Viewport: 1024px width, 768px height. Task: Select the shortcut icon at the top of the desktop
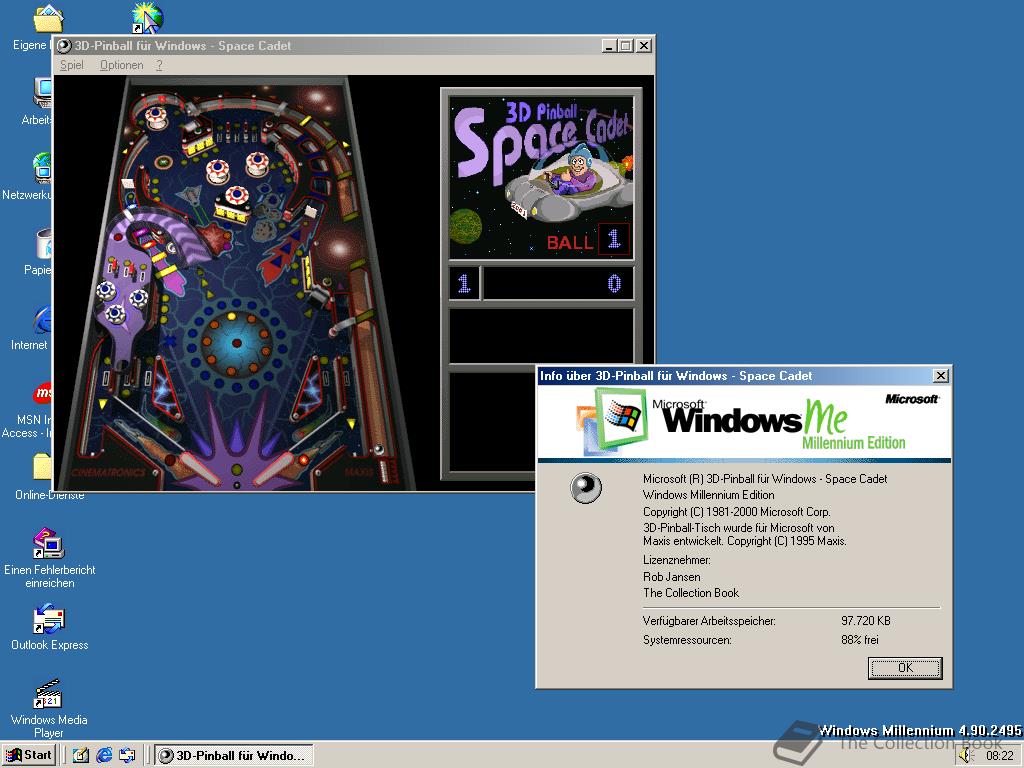tap(147, 18)
